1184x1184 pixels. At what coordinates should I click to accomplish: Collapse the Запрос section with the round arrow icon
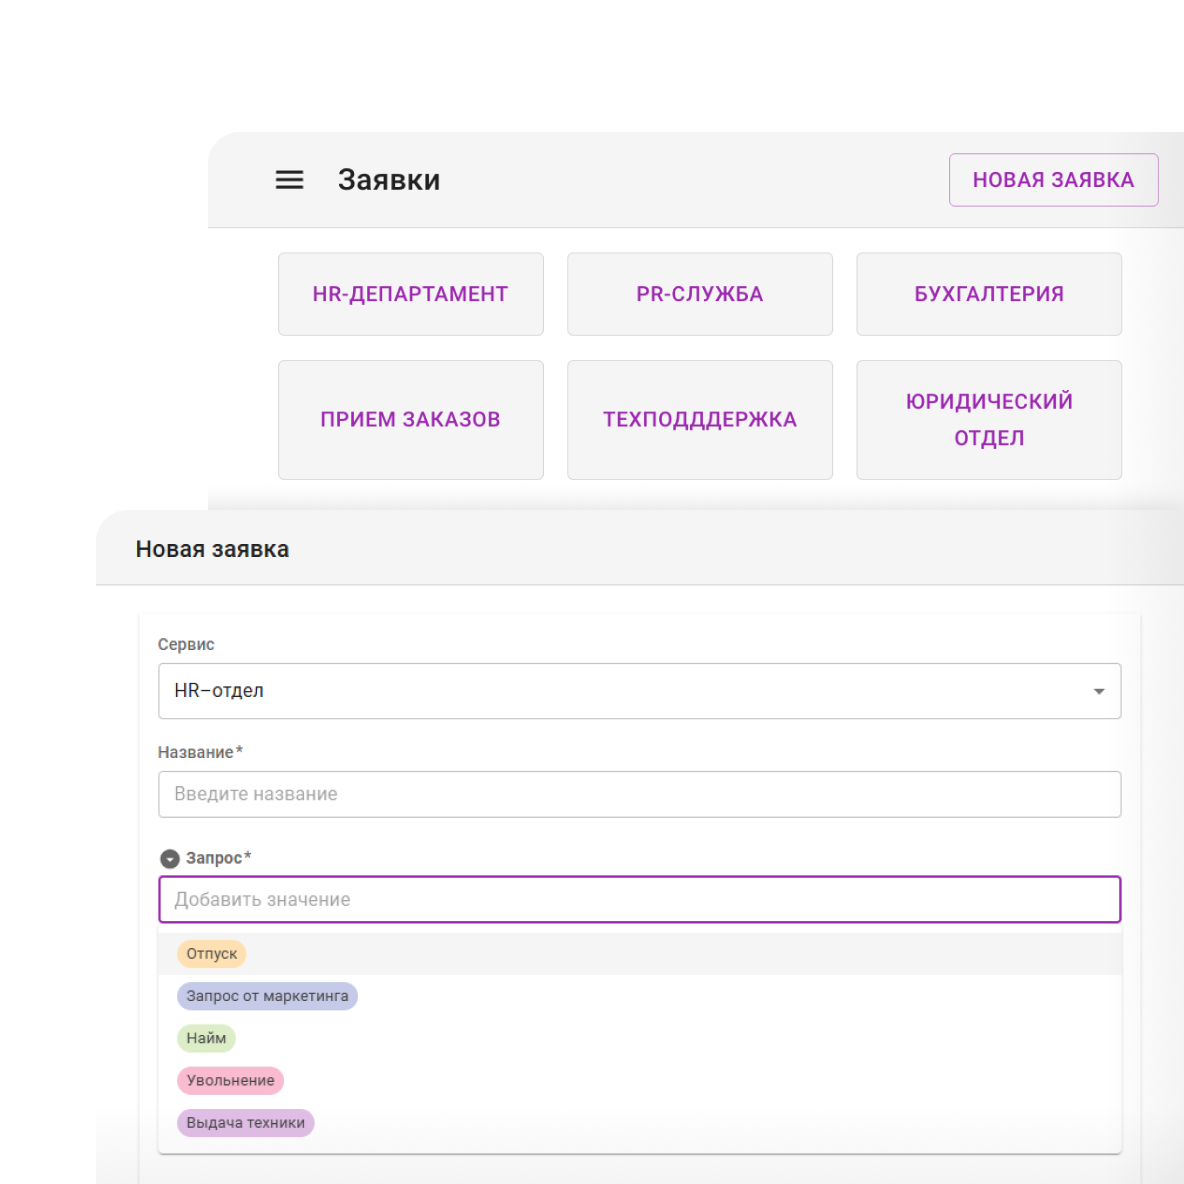(x=170, y=859)
